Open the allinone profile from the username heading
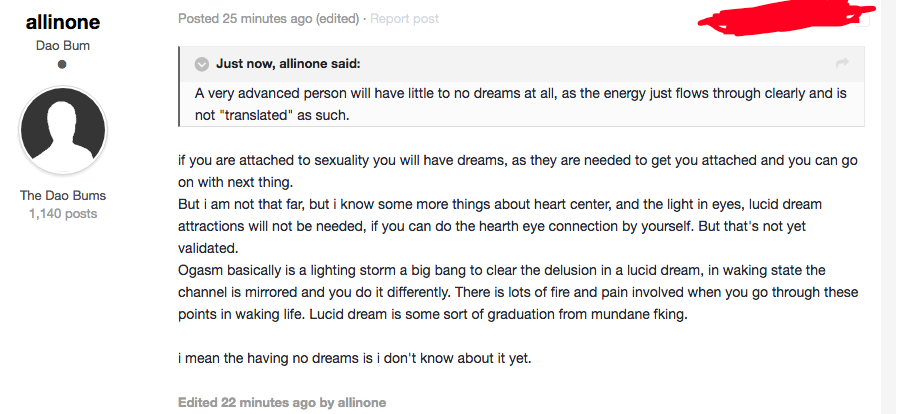This screenshot has width=907, height=414. coord(62,22)
